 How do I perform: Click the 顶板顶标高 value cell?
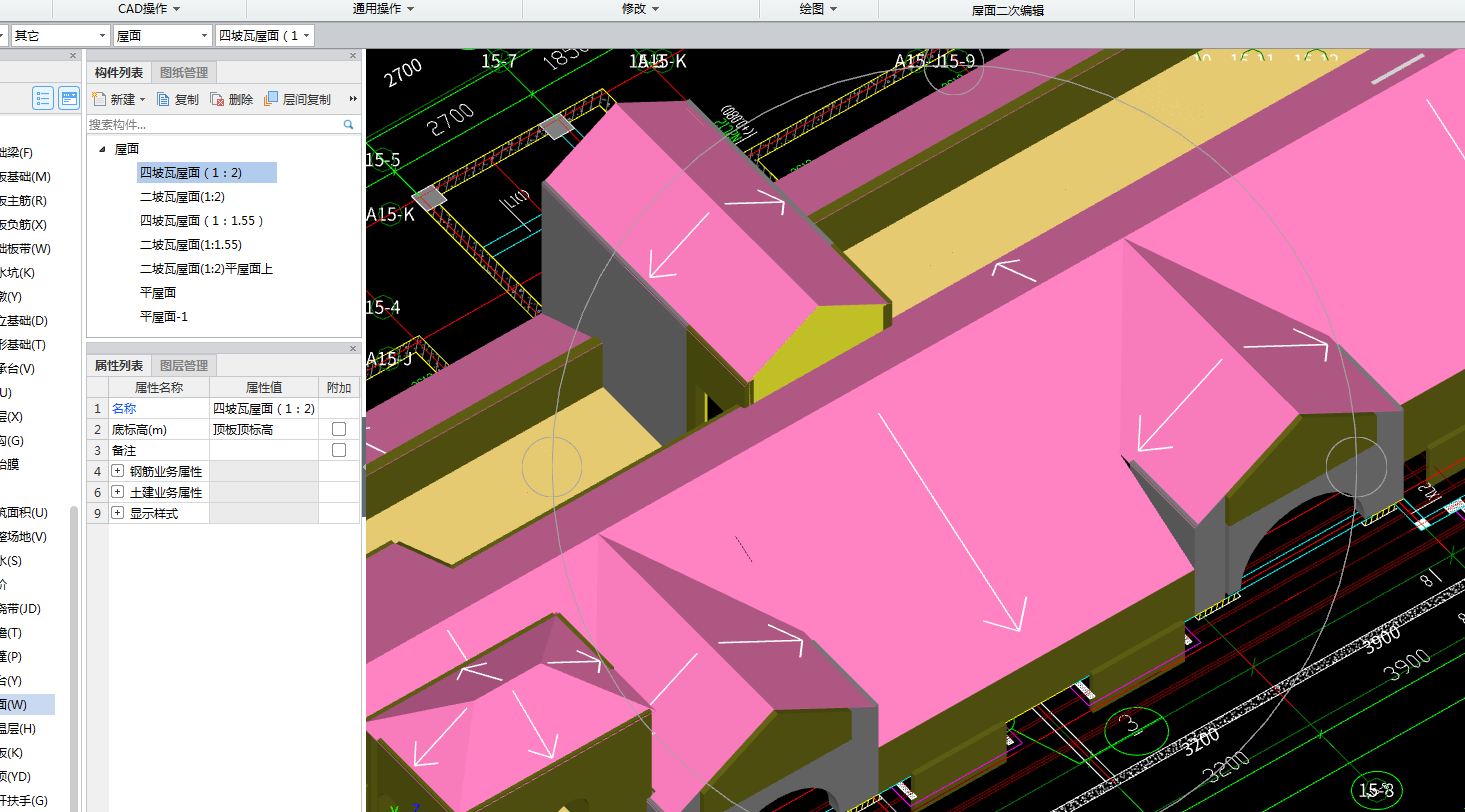pyautogui.click(x=264, y=429)
